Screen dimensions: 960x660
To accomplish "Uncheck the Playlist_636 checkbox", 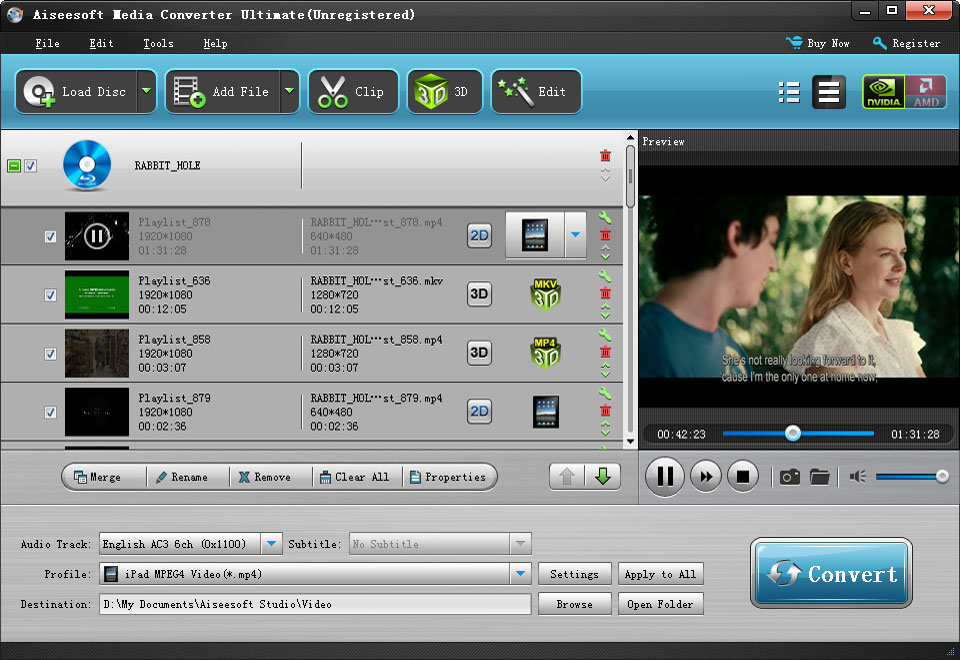I will pyautogui.click(x=50, y=295).
